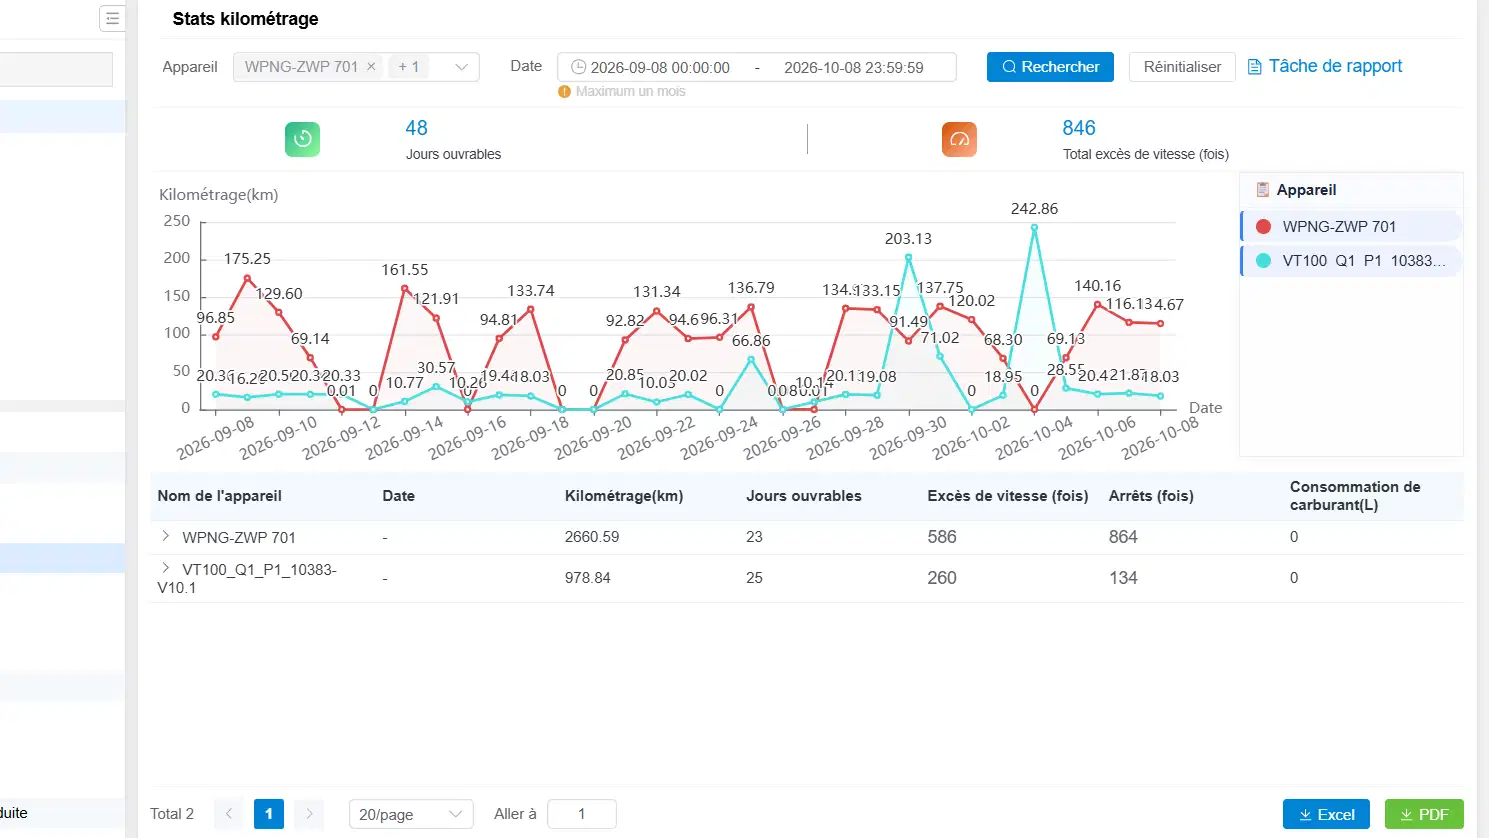Click the Jours ouvrables column header

coord(804,496)
